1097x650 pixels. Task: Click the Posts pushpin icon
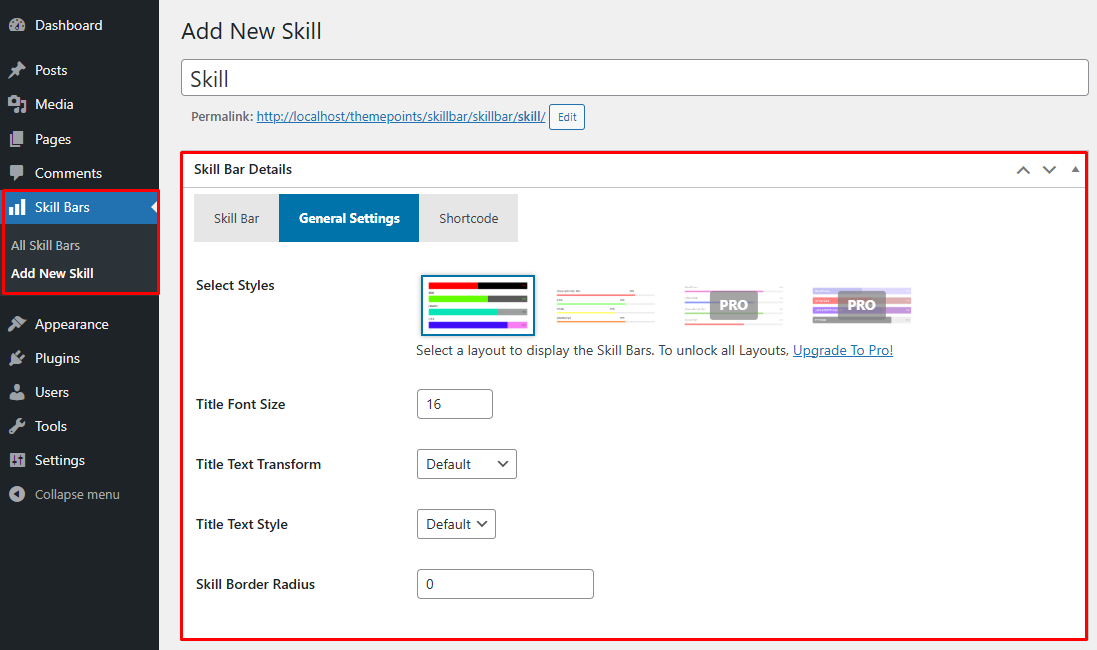tap(17, 70)
